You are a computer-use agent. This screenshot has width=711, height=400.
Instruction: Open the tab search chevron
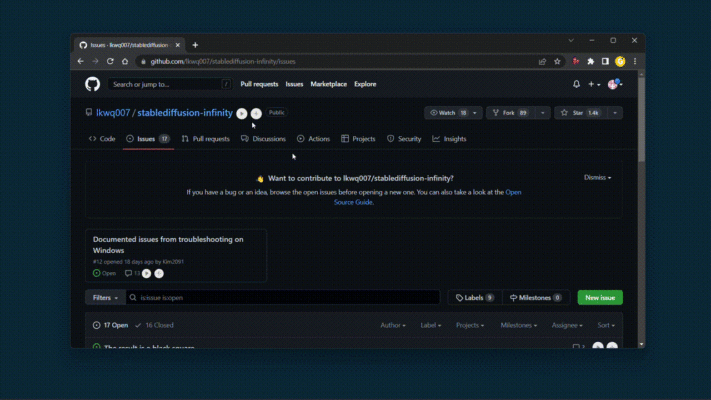pyautogui.click(x=571, y=40)
